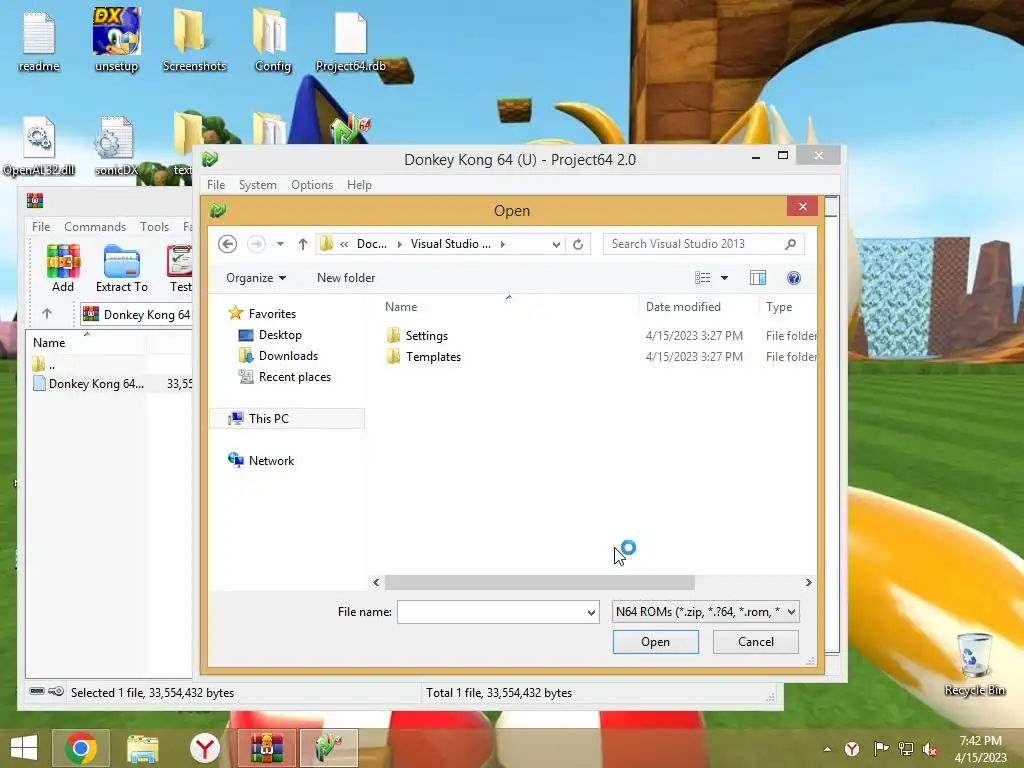Click the Cancel button
This screenshot has height=768, width=1024.
756,642
